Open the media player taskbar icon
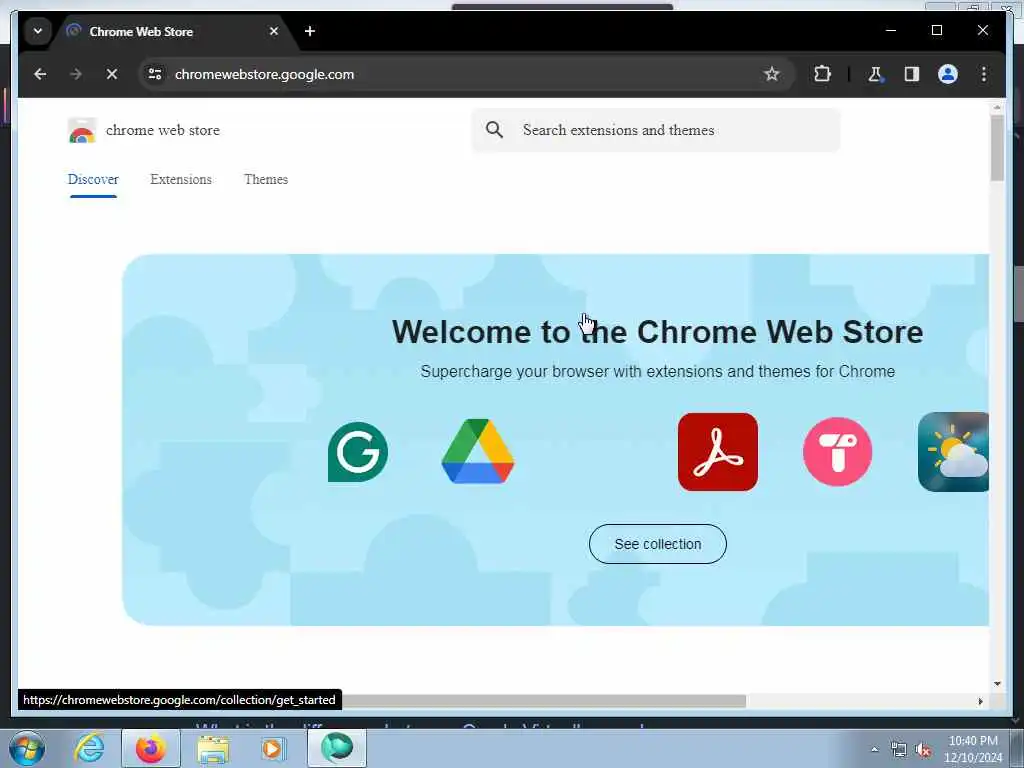Screen dimensions: 1024x768 pos(273,748)
